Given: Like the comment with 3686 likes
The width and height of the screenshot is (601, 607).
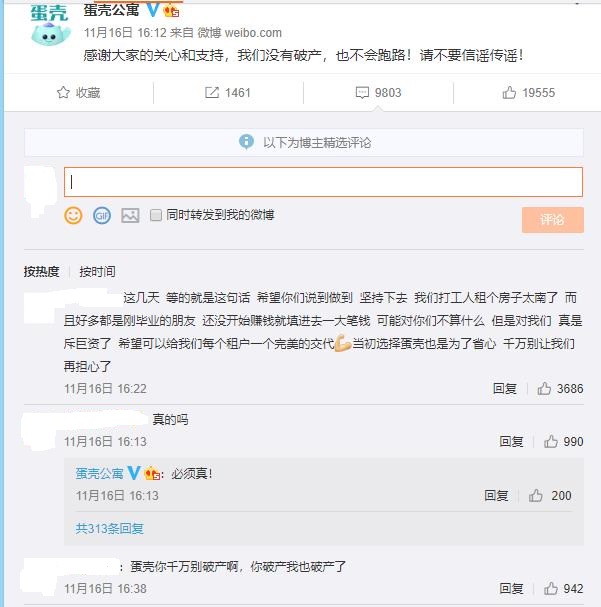Looking at the screenshot, I should 544,388.
